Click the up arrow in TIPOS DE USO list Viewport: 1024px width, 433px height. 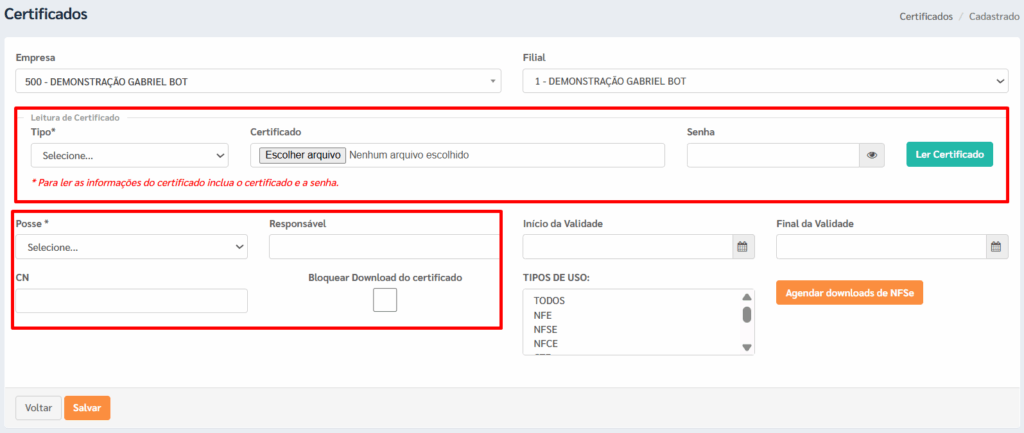click(747, 297)
